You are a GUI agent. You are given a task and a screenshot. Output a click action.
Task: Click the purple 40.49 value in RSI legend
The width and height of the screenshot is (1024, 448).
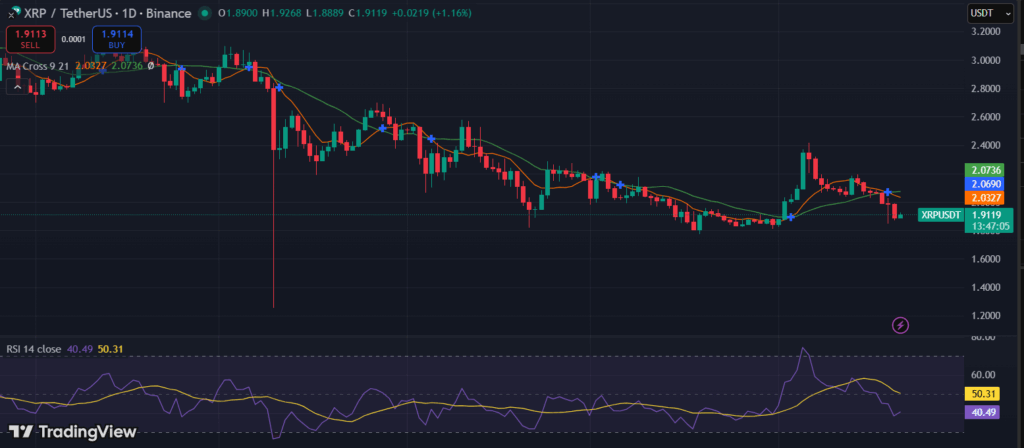[80, 349]
